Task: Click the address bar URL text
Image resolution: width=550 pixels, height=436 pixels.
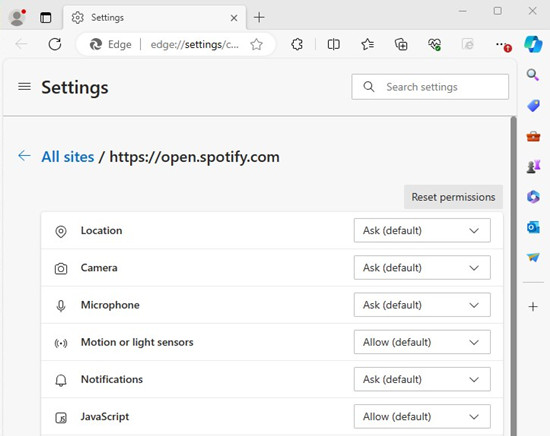Action: tap(195, 45)
